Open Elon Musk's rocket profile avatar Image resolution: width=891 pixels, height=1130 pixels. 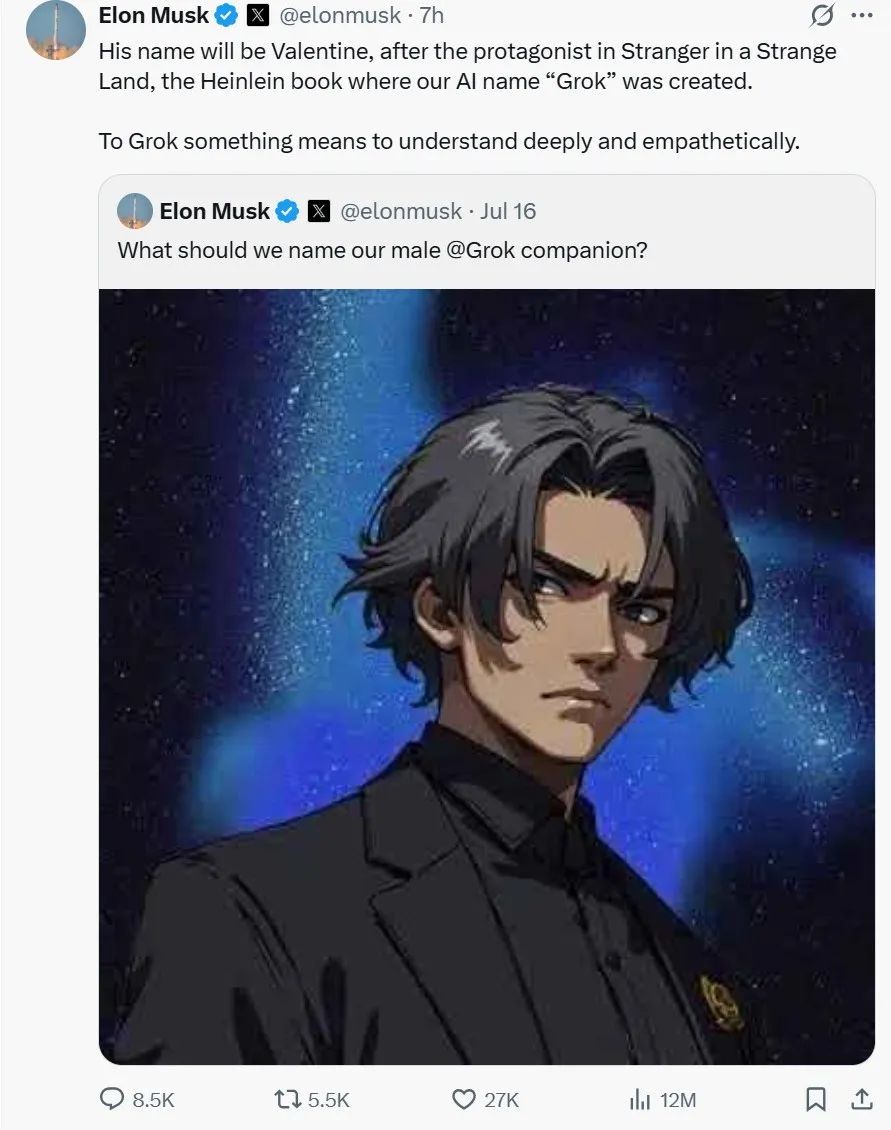click(56, 30)
